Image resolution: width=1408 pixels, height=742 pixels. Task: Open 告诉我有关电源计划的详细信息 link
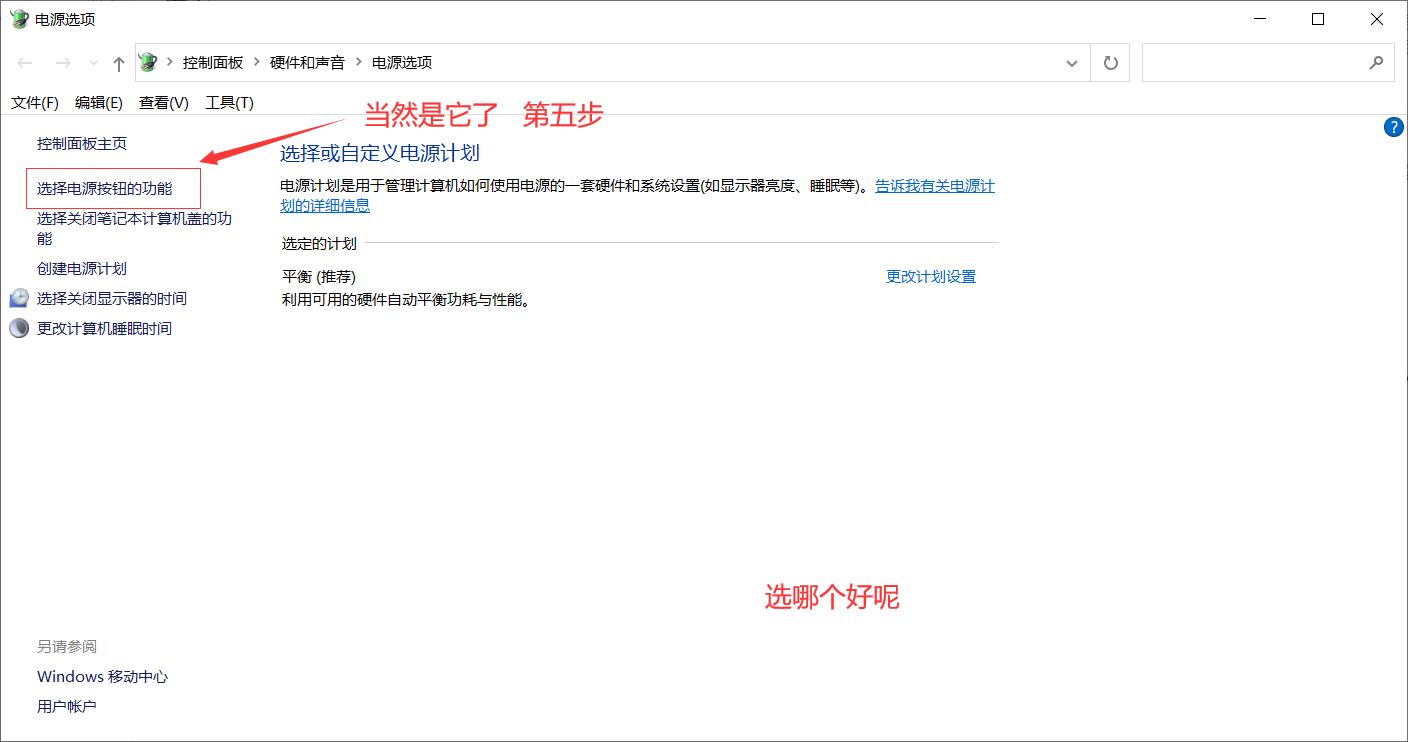[934, 186]
